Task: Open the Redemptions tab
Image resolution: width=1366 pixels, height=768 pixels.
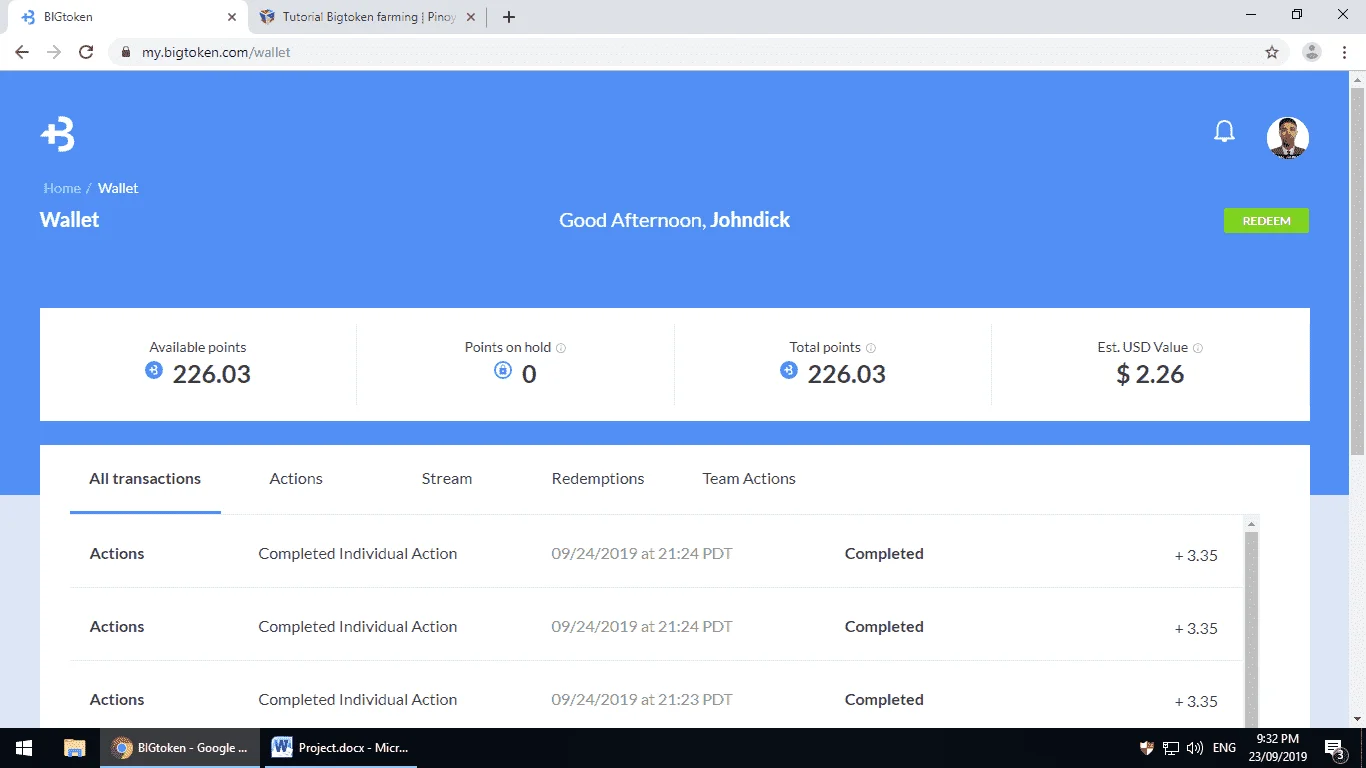Action: pyautogui.click(x=598, y=479)
